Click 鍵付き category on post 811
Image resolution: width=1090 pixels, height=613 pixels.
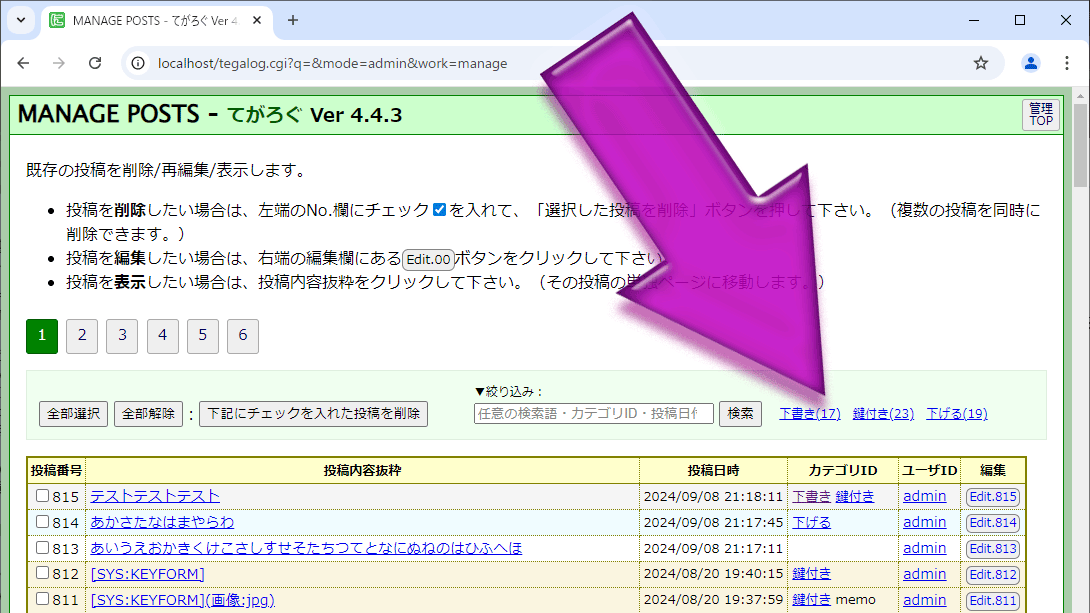[x=811, y=599]
